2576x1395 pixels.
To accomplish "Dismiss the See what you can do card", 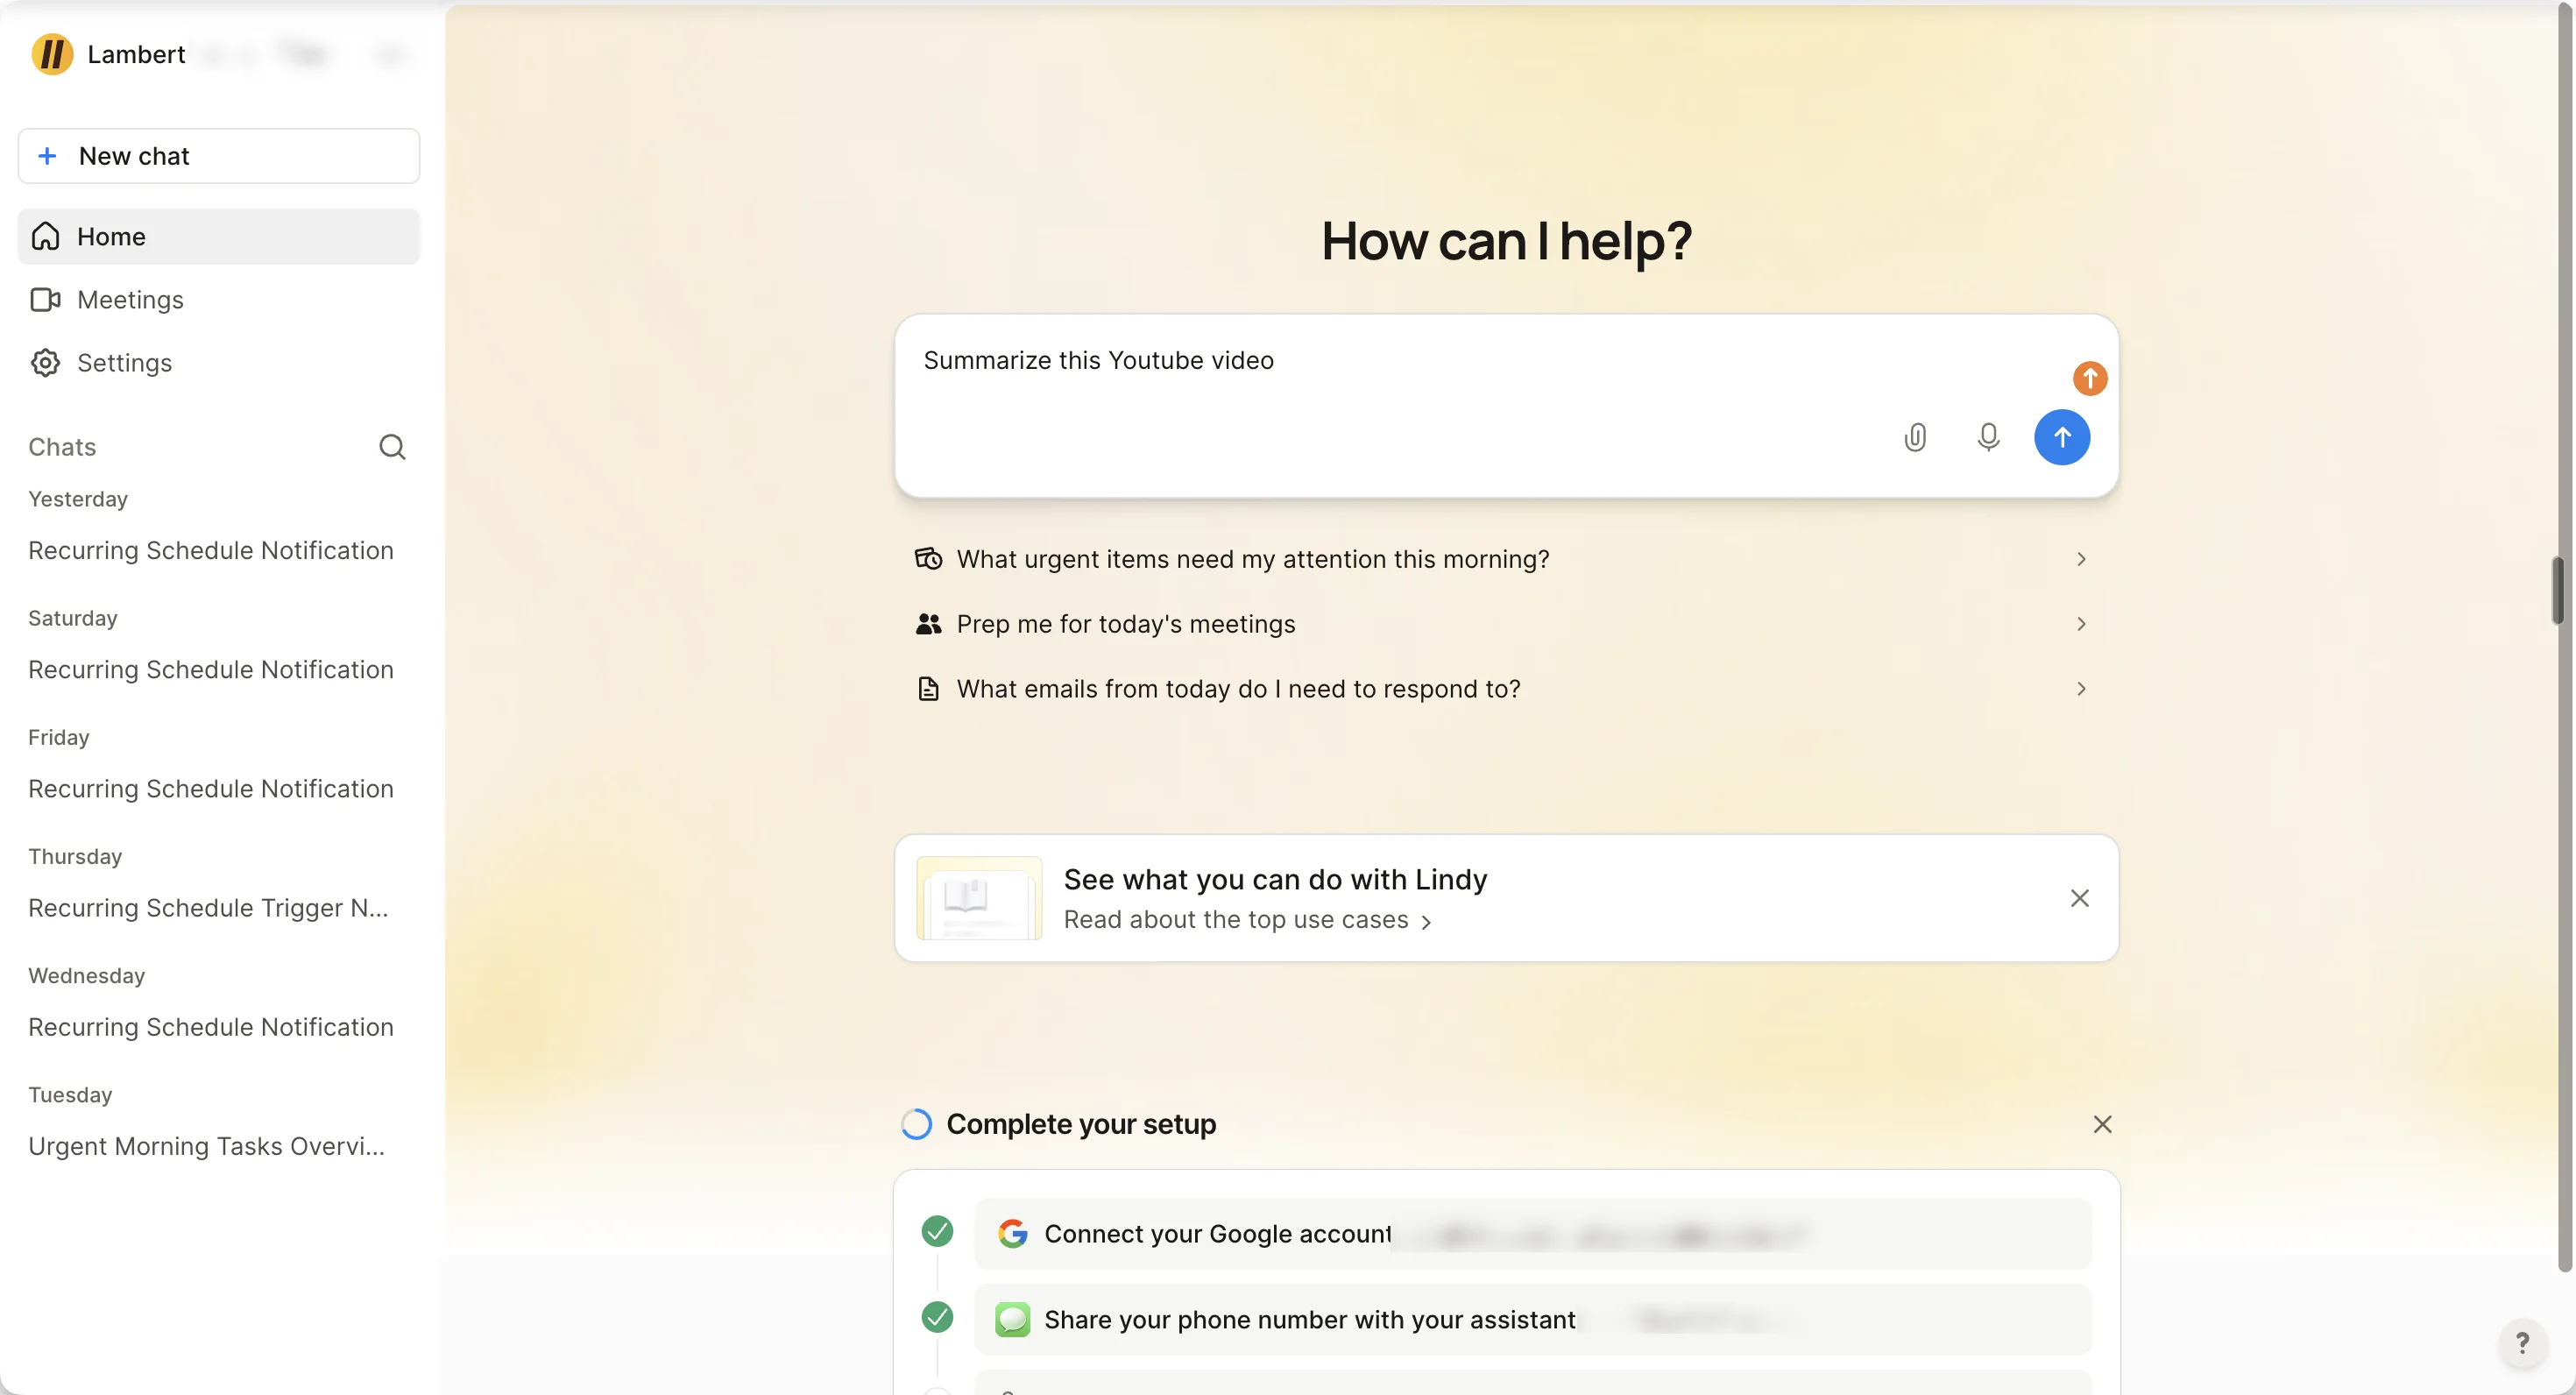I will click(2080, 899).
